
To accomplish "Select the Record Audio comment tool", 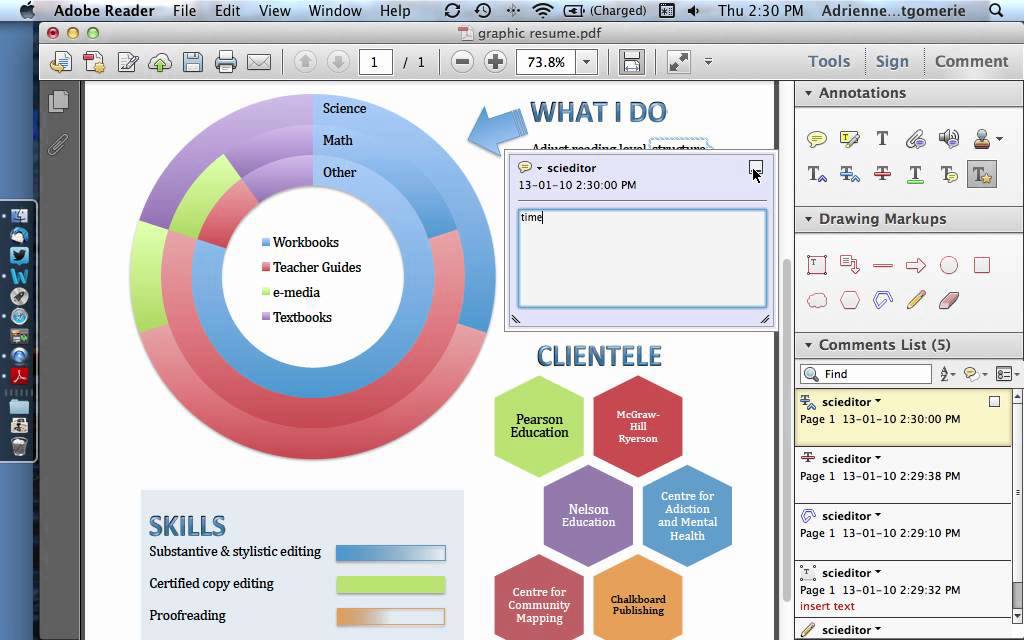I will coord(948,138).
